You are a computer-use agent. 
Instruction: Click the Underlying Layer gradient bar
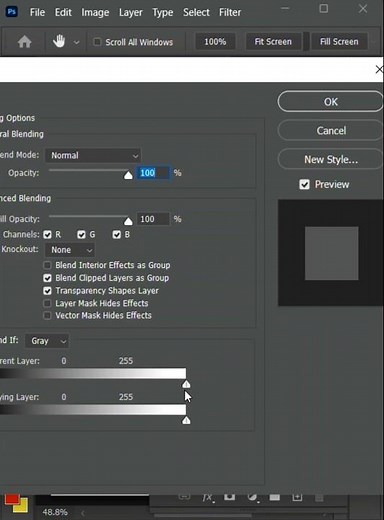93,410
